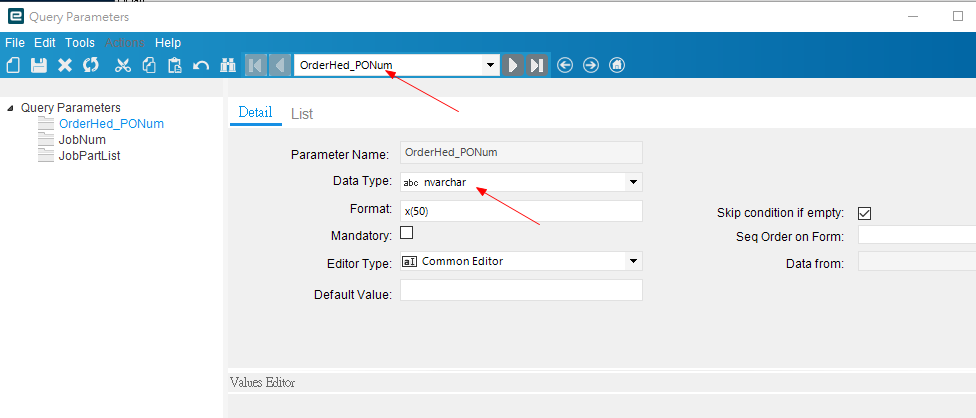Go to the previous record
Image resolution: width=976 pixels, height=418 pixels.
pos(280,65)
